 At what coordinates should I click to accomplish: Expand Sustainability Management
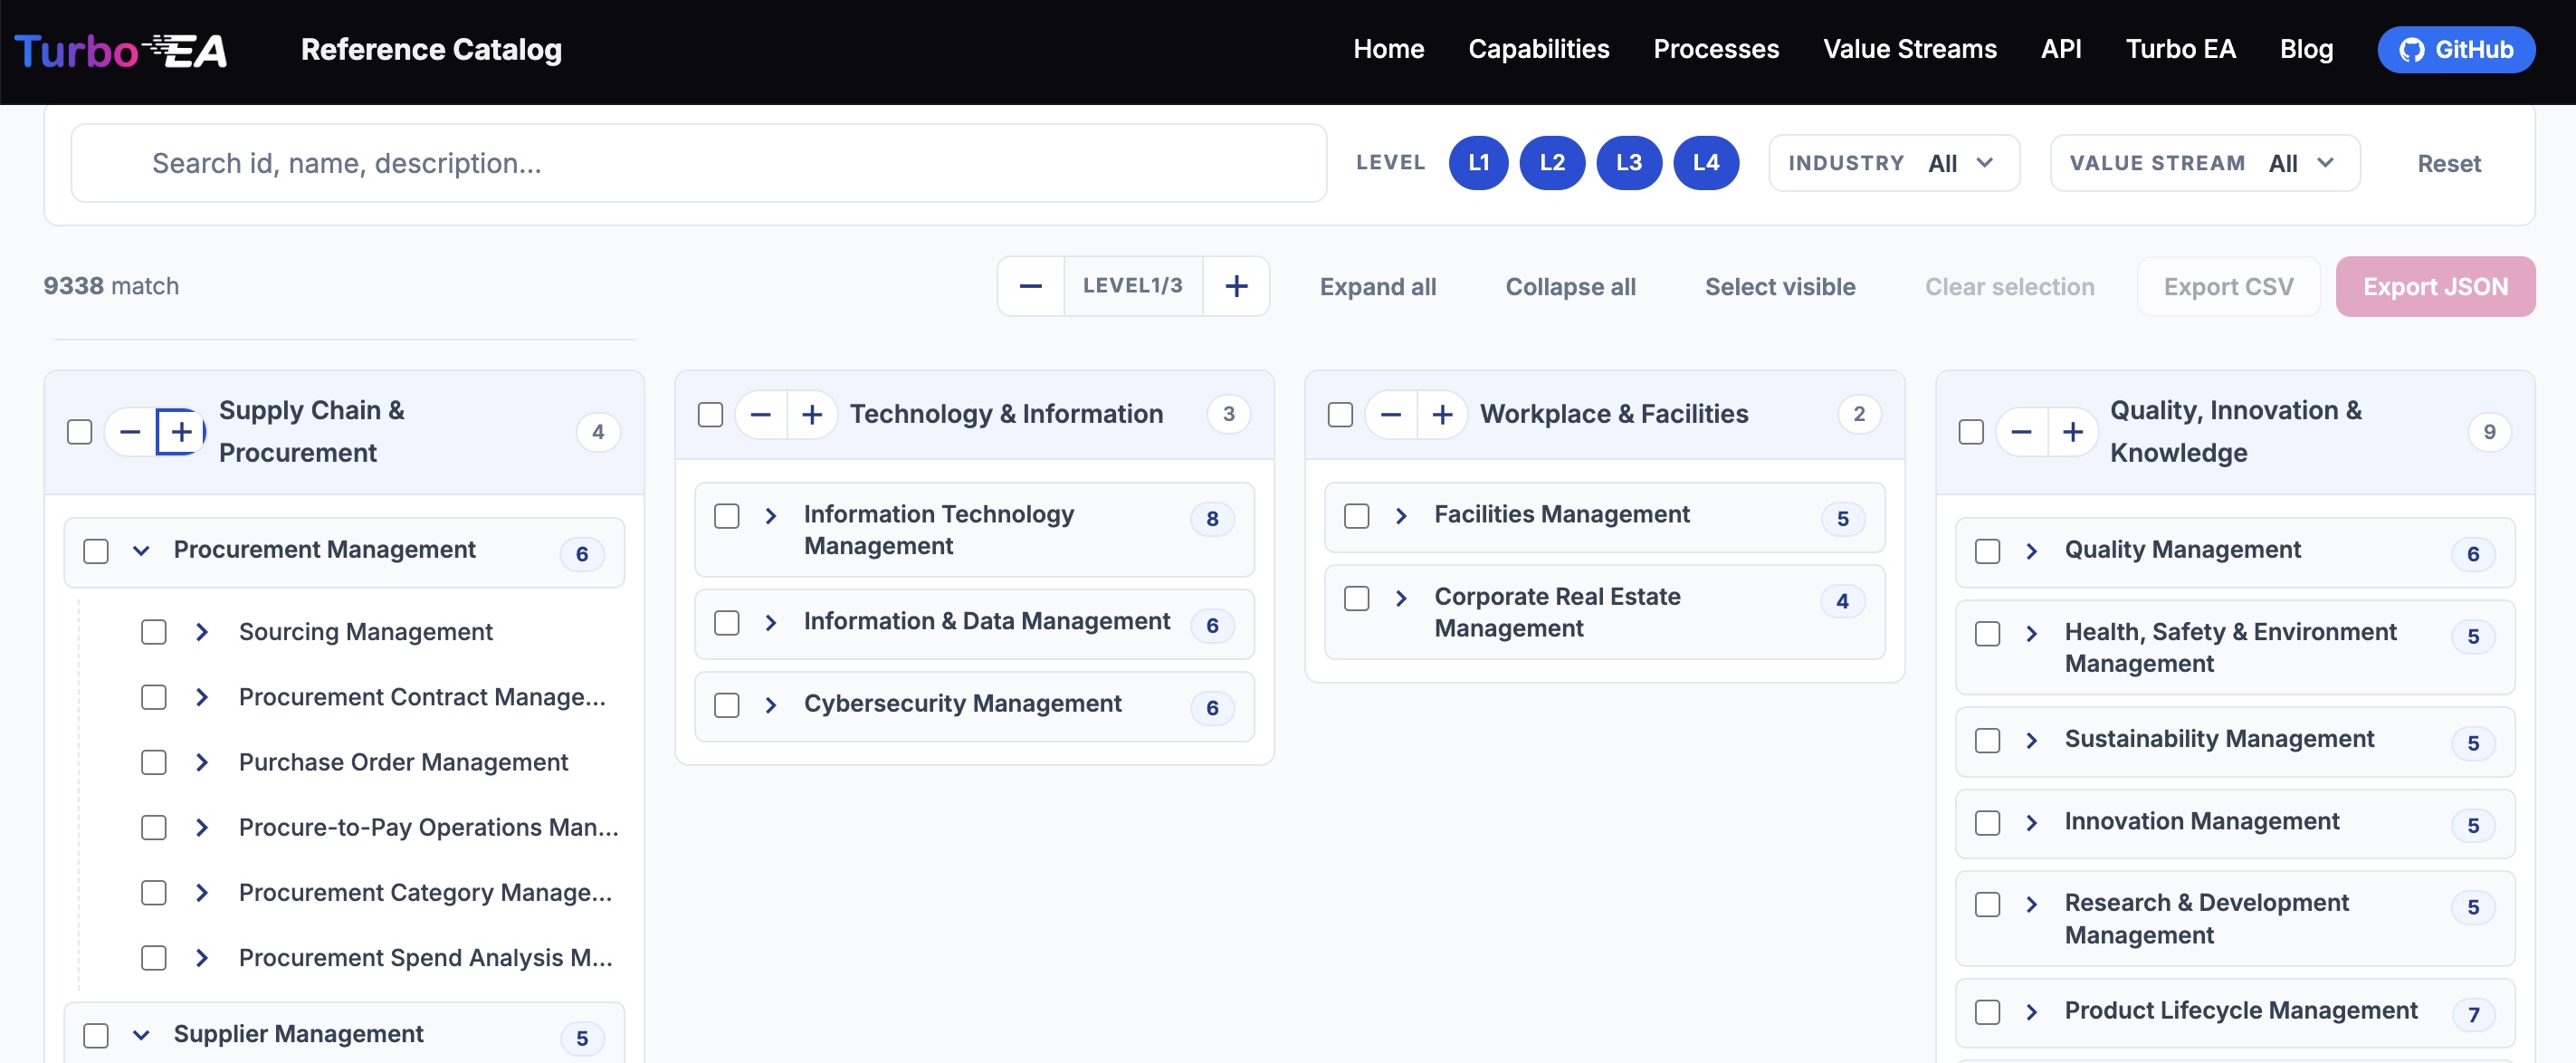pyautogui.click(x=2031, y=740)
